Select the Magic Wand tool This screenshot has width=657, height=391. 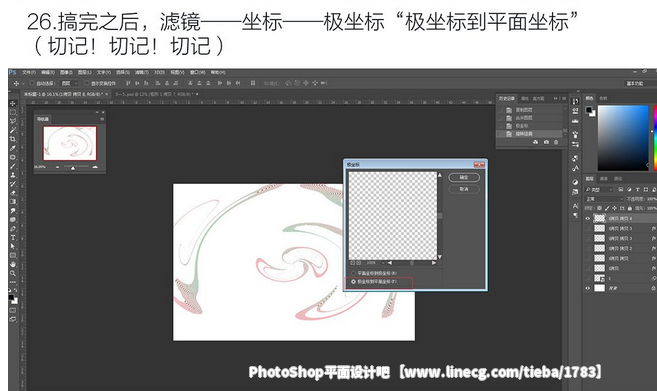point(13,130)
